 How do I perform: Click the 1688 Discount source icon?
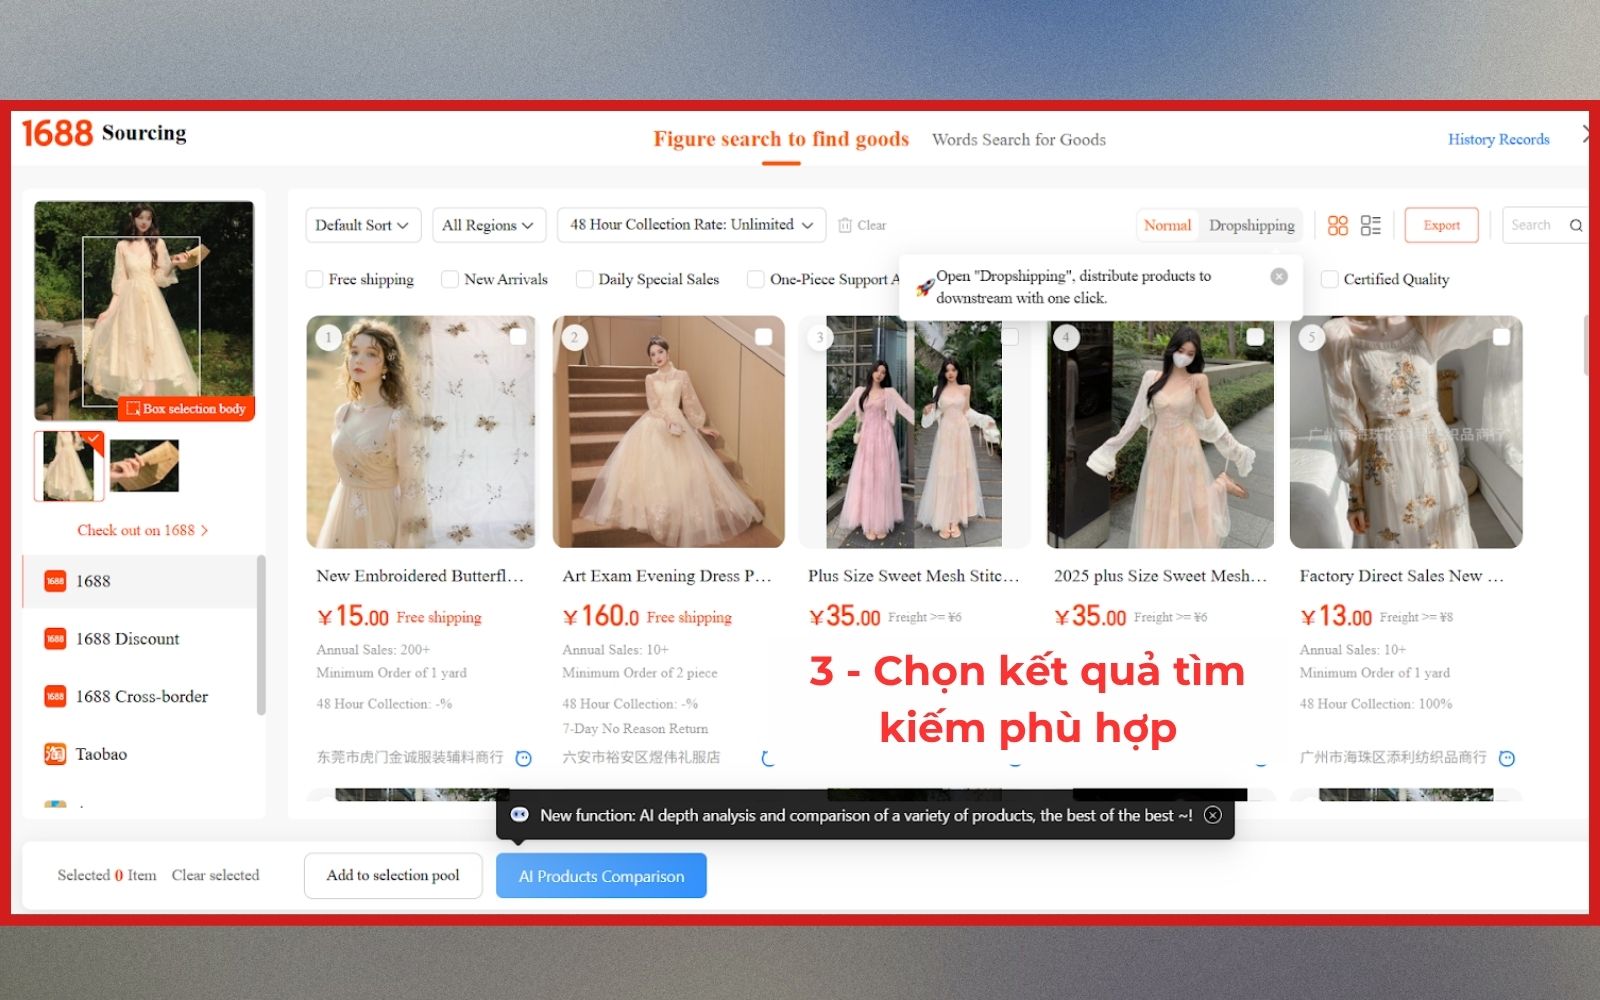tap(55, 638)
